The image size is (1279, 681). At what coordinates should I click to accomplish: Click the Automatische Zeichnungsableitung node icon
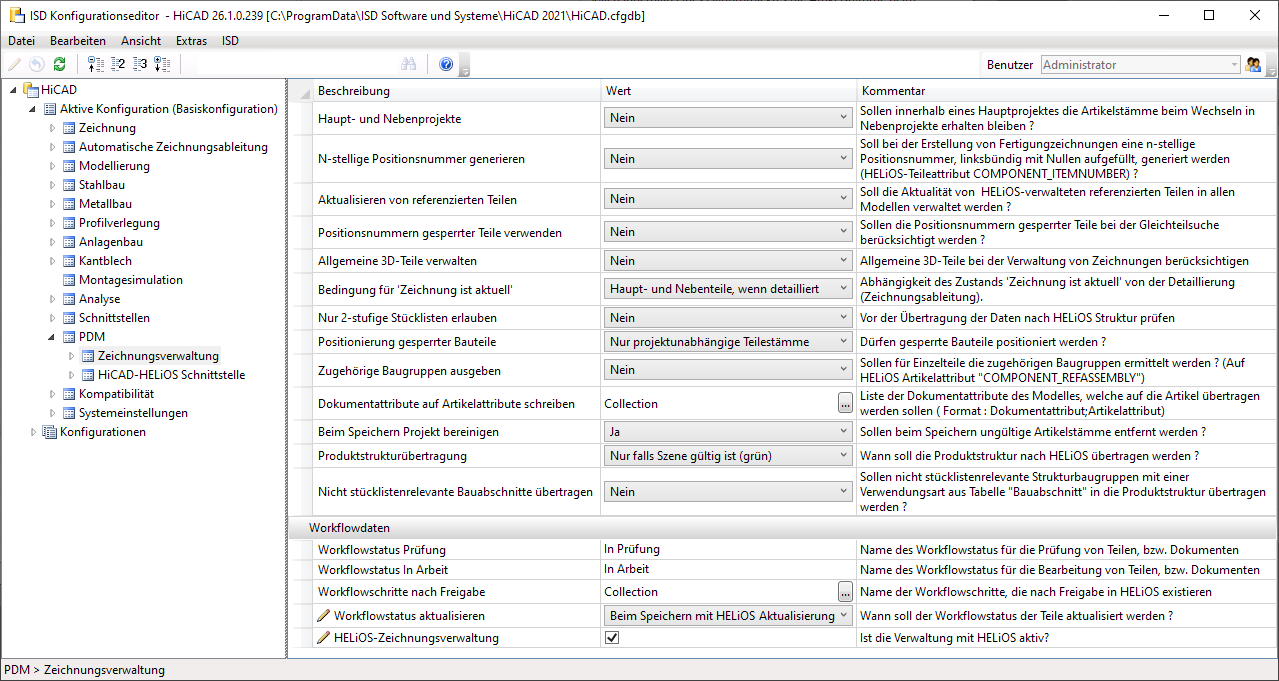69,147
